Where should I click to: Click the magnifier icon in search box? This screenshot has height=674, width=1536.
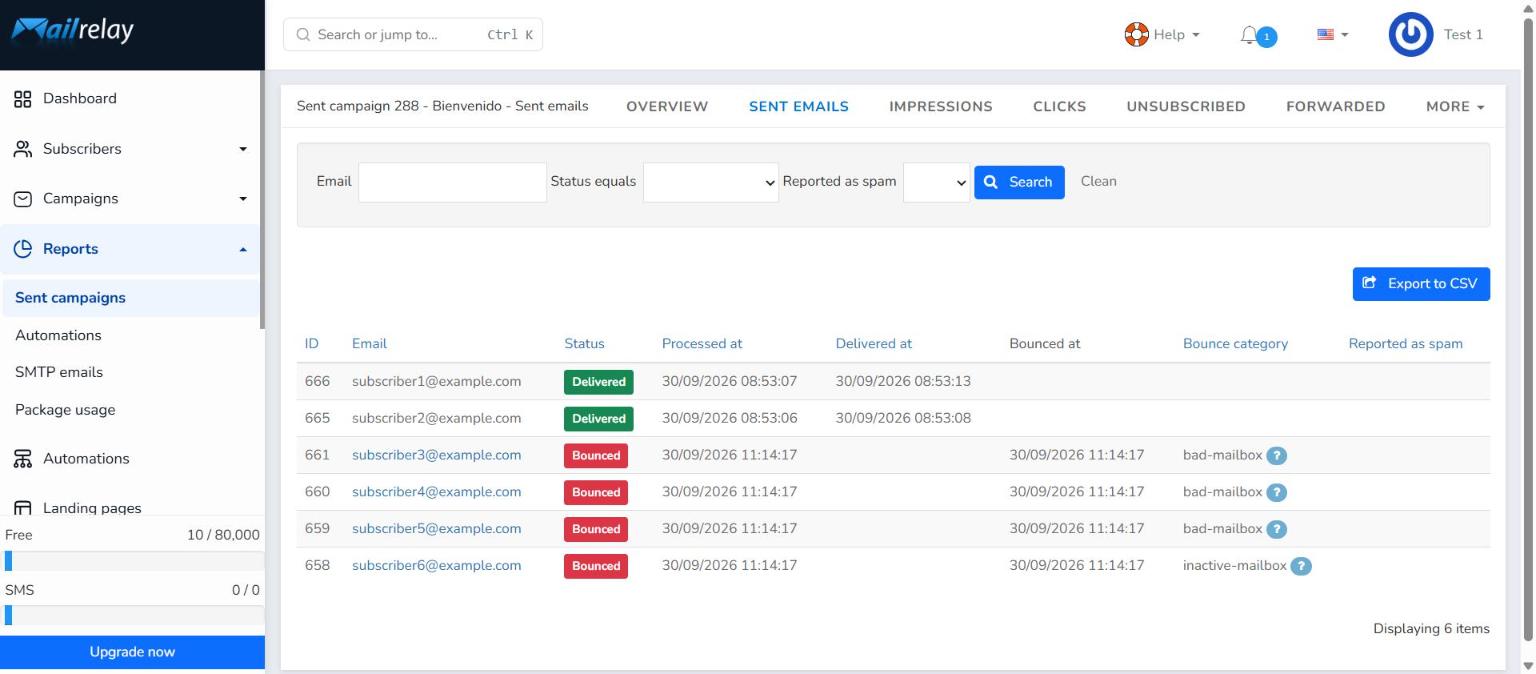[x=303, y=35]
